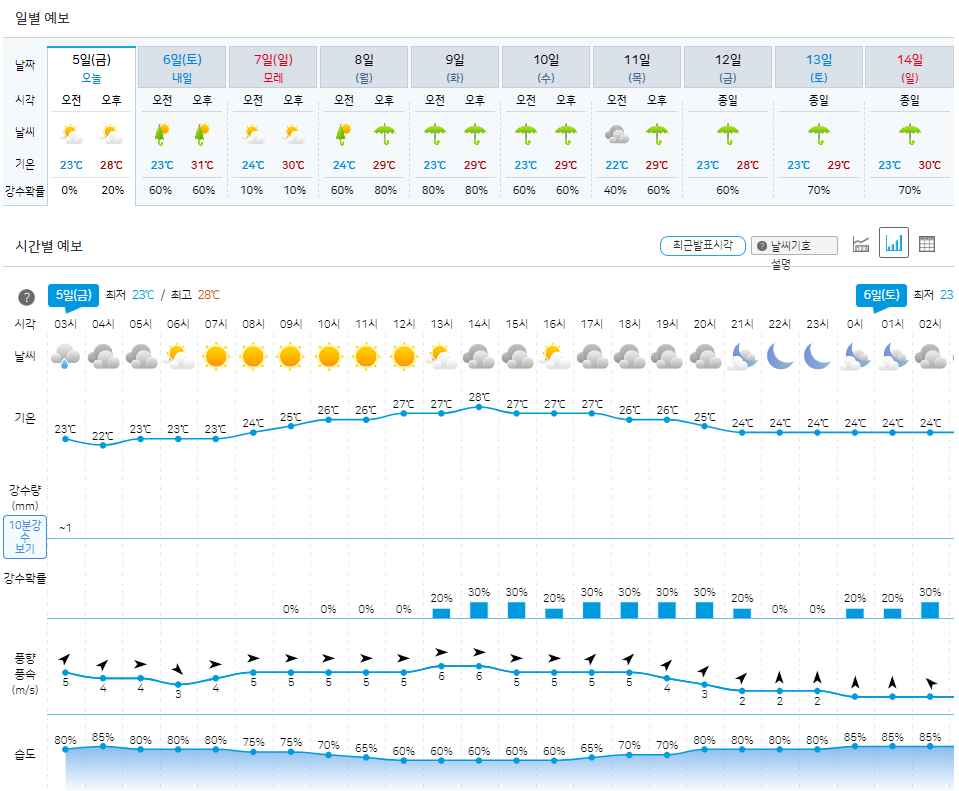Image resolution: width=959 pixels, height=791 pixels.
Task: Click the 04시 85% humidity value
Action: [x=103, y=737]
